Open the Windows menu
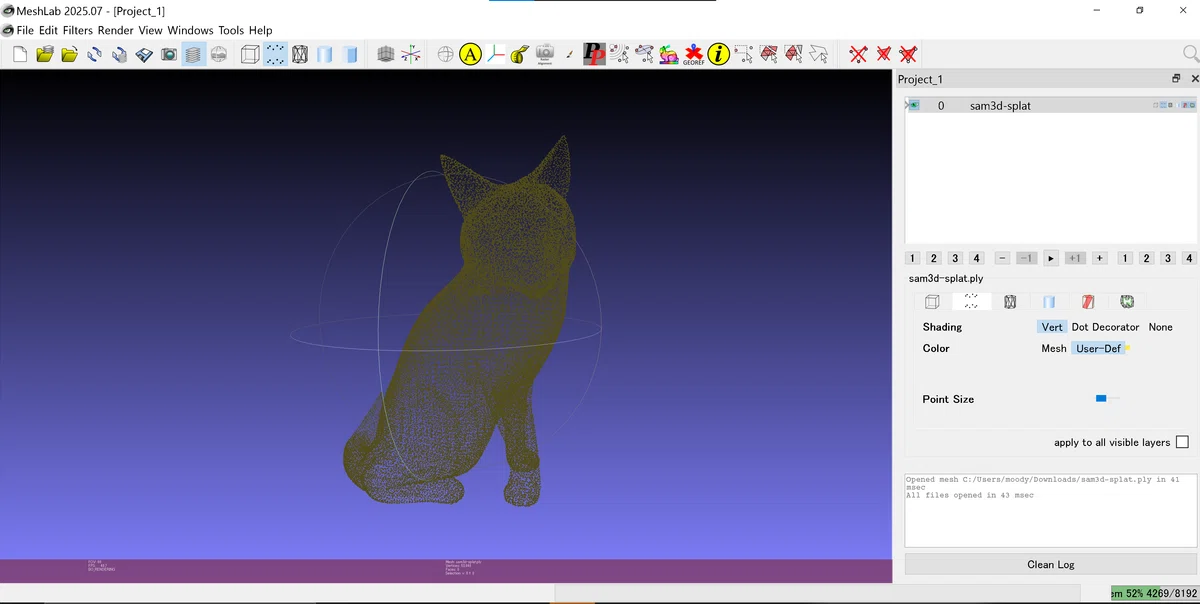Screen dimensions: 1200x604 tap(190, 30)
